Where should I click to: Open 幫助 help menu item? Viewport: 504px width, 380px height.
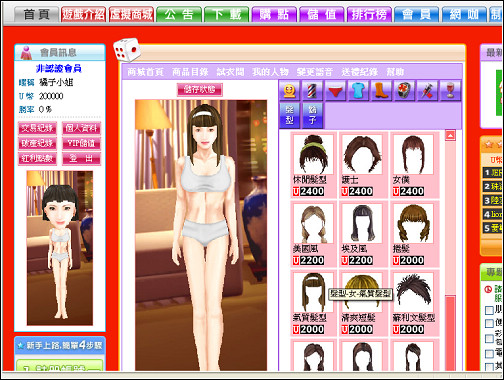[x=395, y=72]
